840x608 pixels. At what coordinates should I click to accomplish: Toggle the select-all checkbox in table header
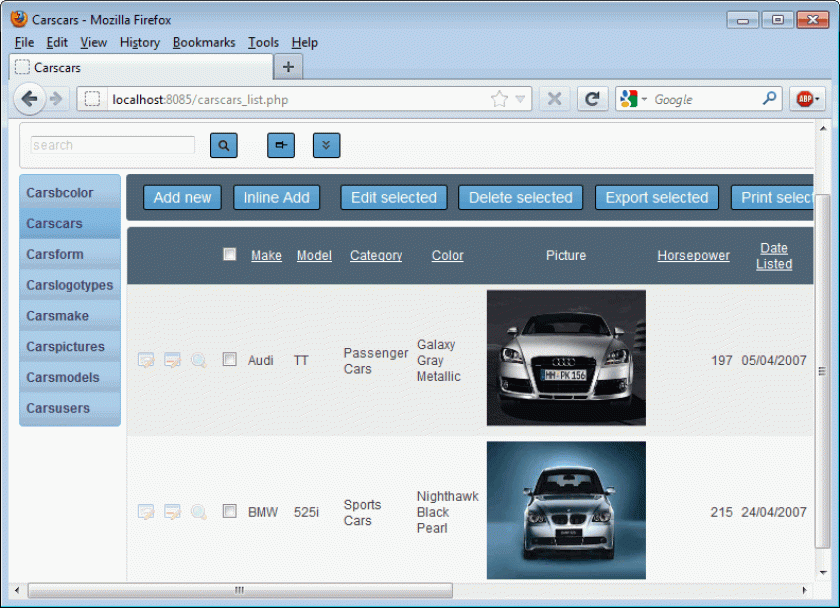pos(229,254)
